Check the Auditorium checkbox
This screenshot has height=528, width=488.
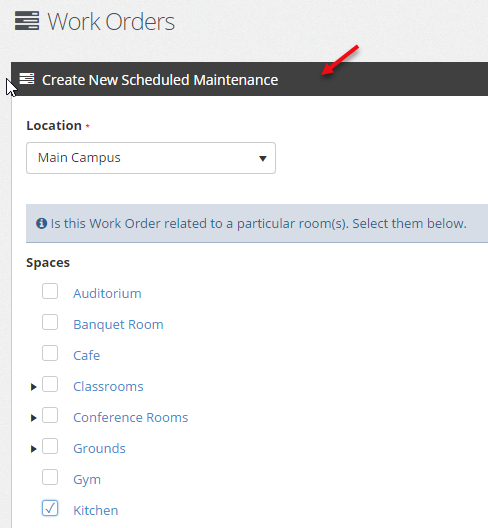50,291
